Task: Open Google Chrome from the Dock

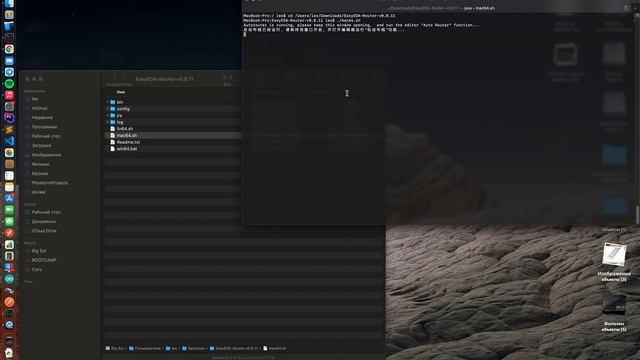Action: pos(9,49)
